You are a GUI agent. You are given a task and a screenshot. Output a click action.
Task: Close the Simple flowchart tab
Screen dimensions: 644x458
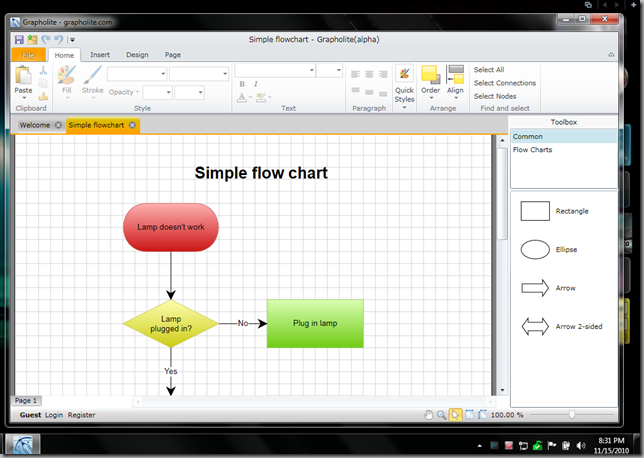(x=132, y=125)
